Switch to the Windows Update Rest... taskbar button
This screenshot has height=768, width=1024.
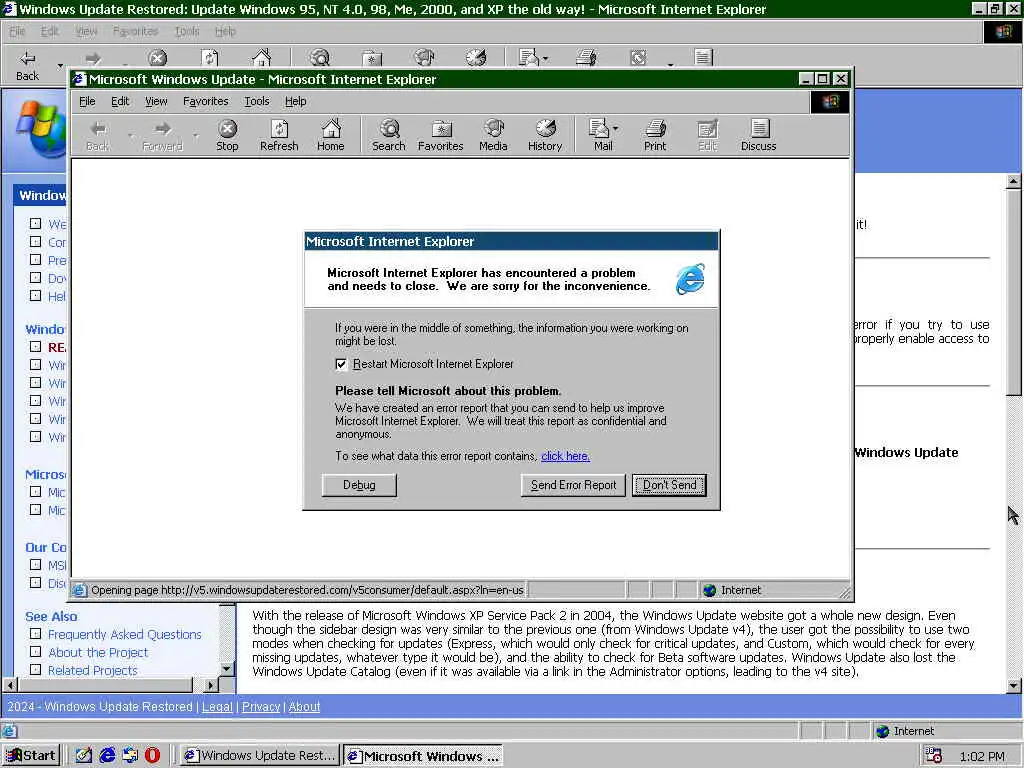260,756
